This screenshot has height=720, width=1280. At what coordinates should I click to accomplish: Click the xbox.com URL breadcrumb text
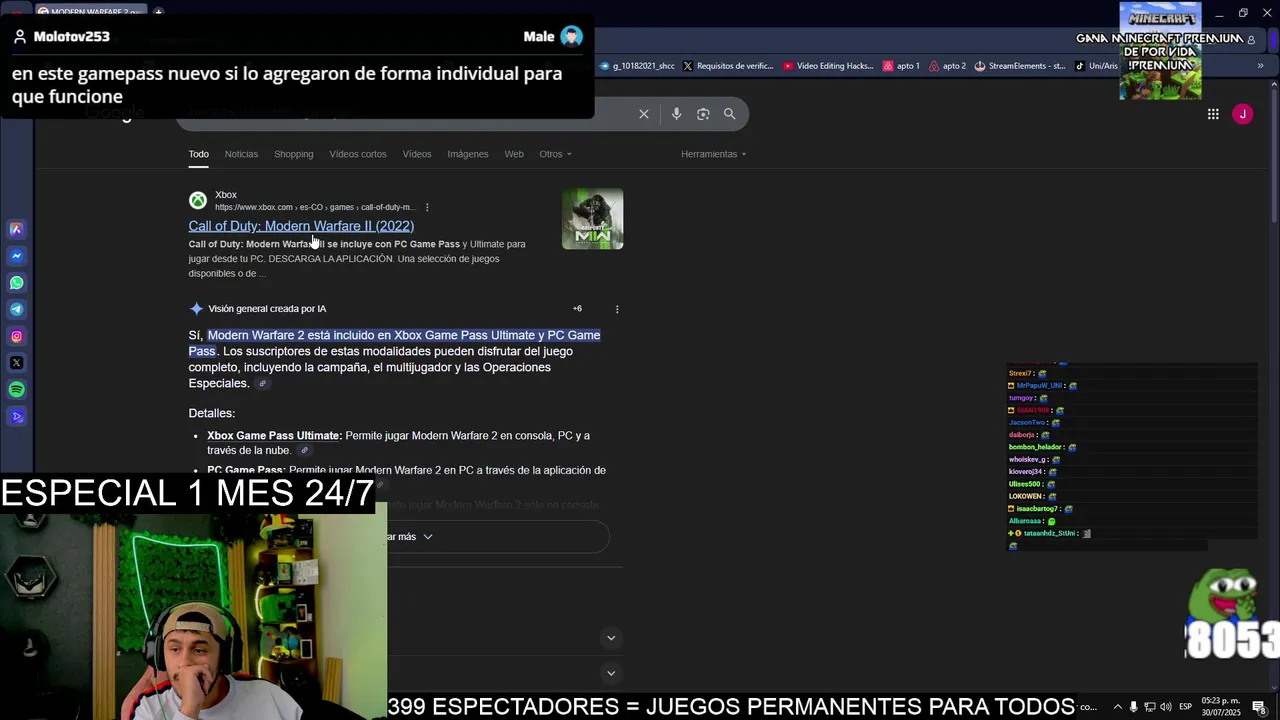[x=314, y=208]
